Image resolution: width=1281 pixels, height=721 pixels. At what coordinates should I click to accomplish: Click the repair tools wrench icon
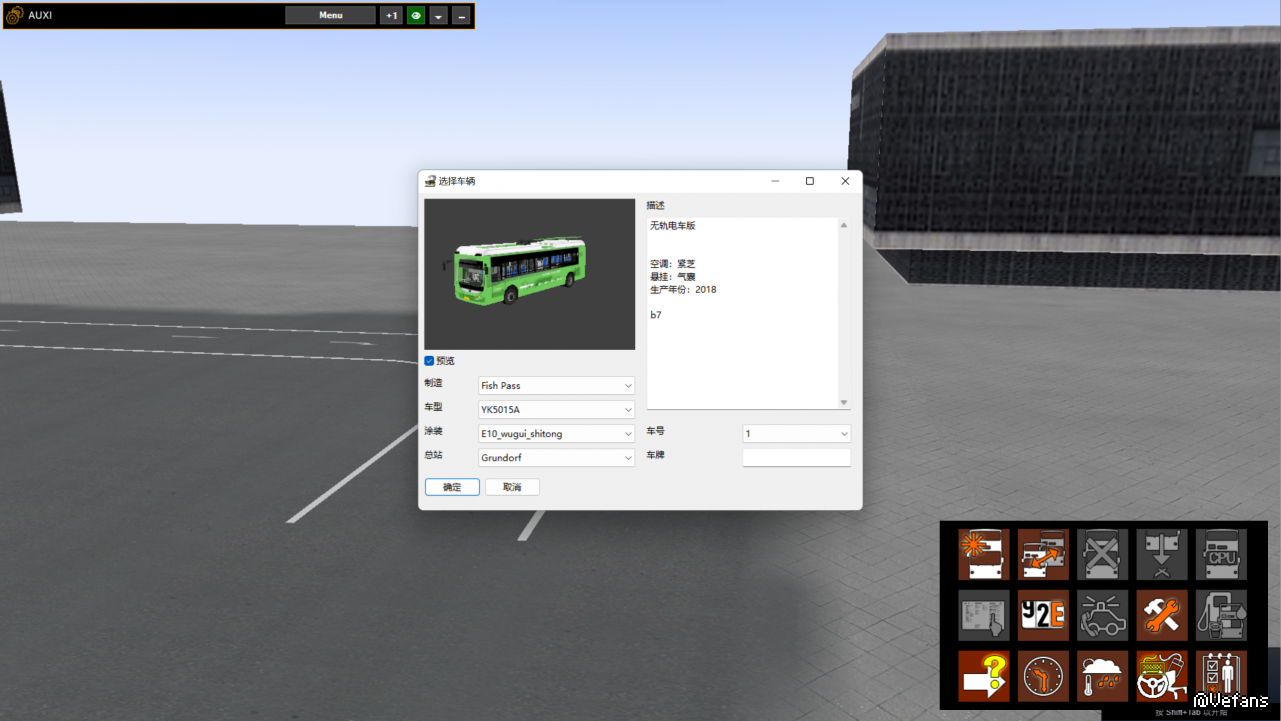1162,615
